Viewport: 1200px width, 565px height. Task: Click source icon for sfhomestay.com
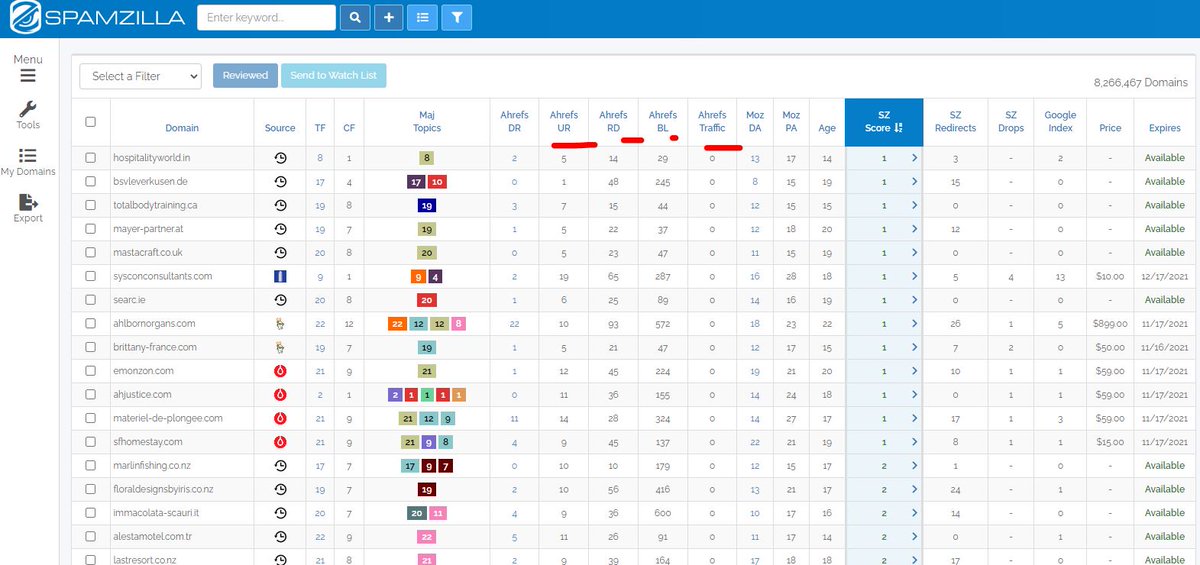click(x=280, y=442)
